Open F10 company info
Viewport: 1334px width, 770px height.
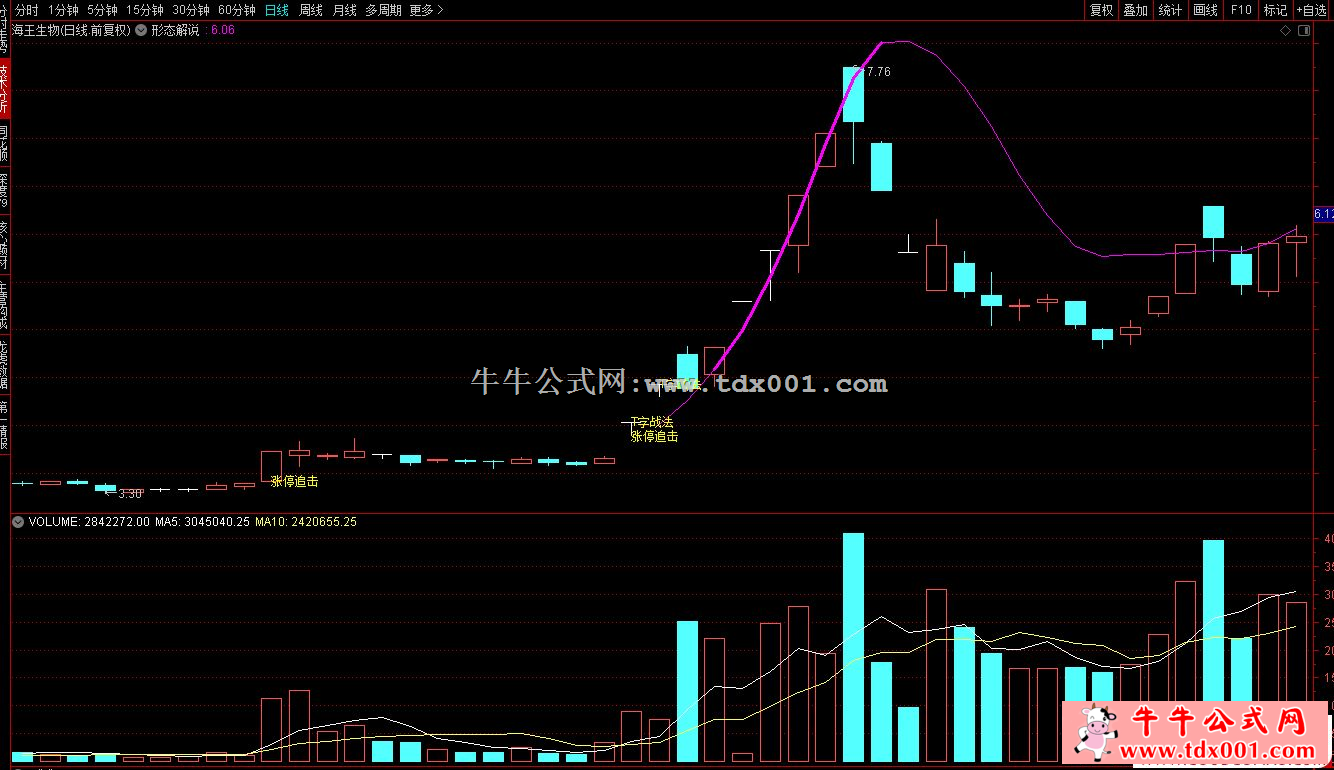1241,10
